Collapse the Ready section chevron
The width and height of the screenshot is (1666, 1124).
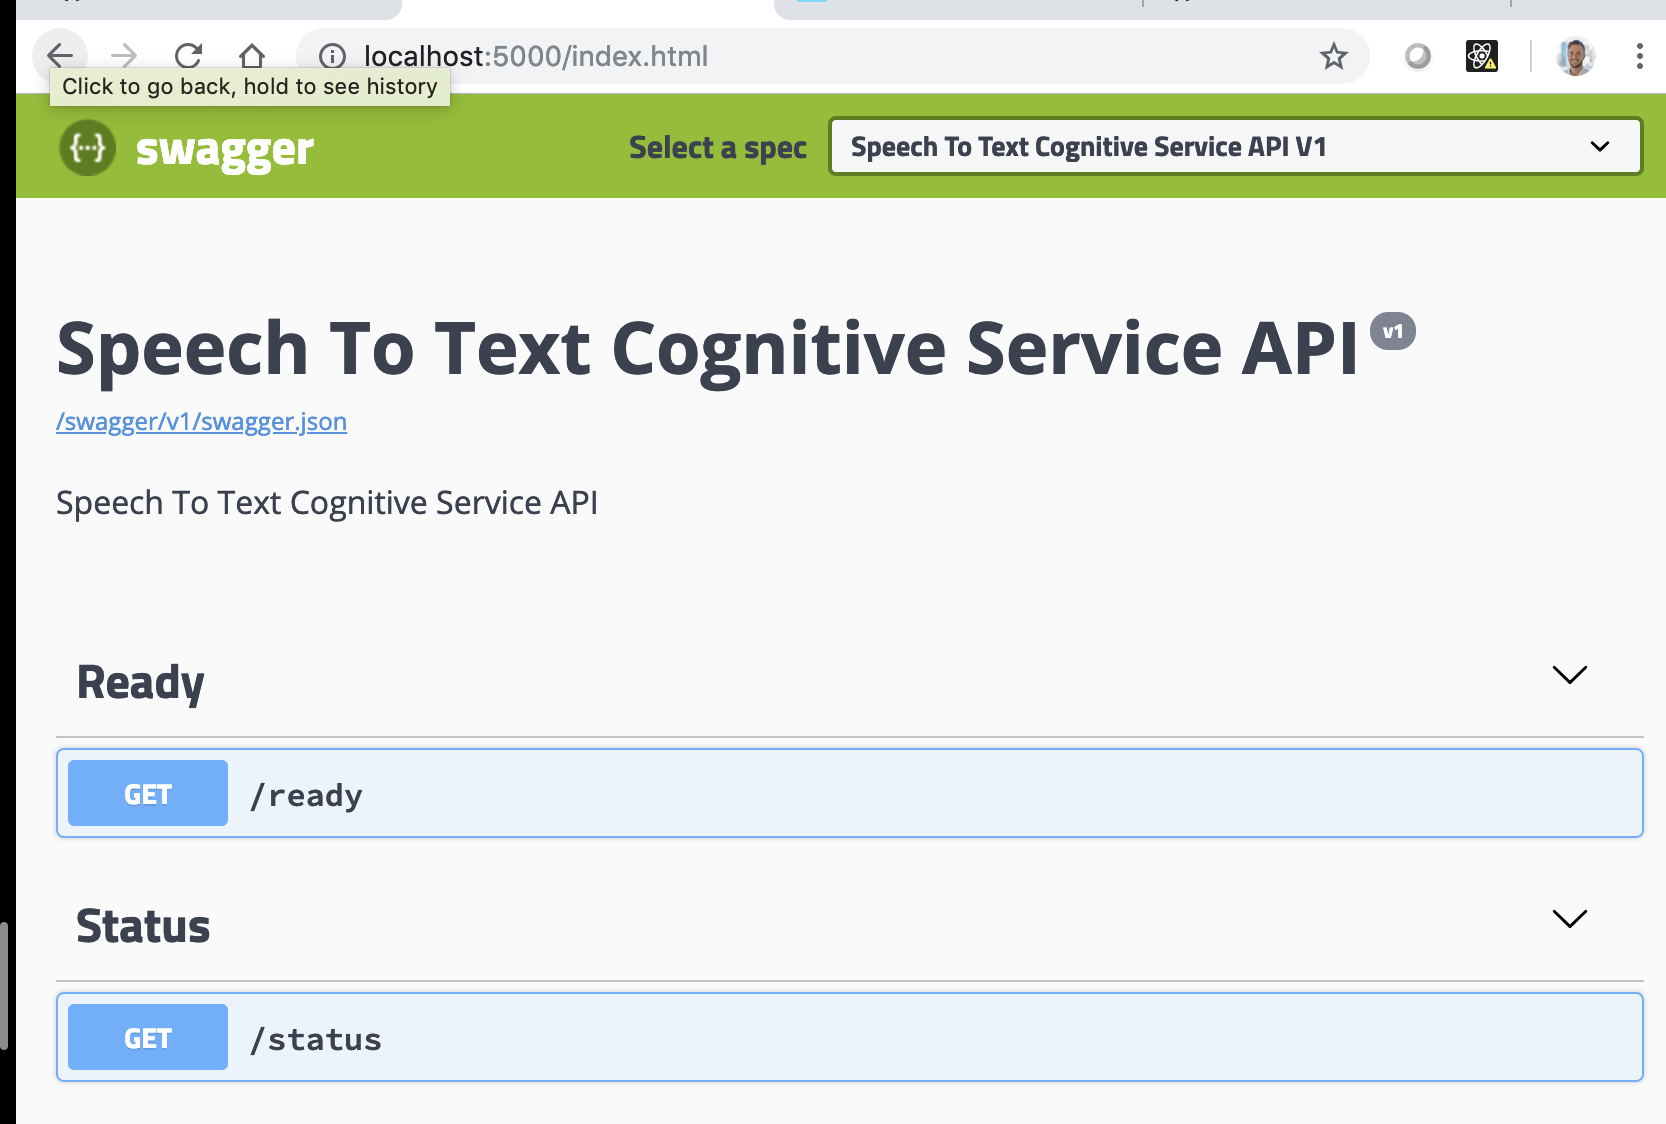1568,674
